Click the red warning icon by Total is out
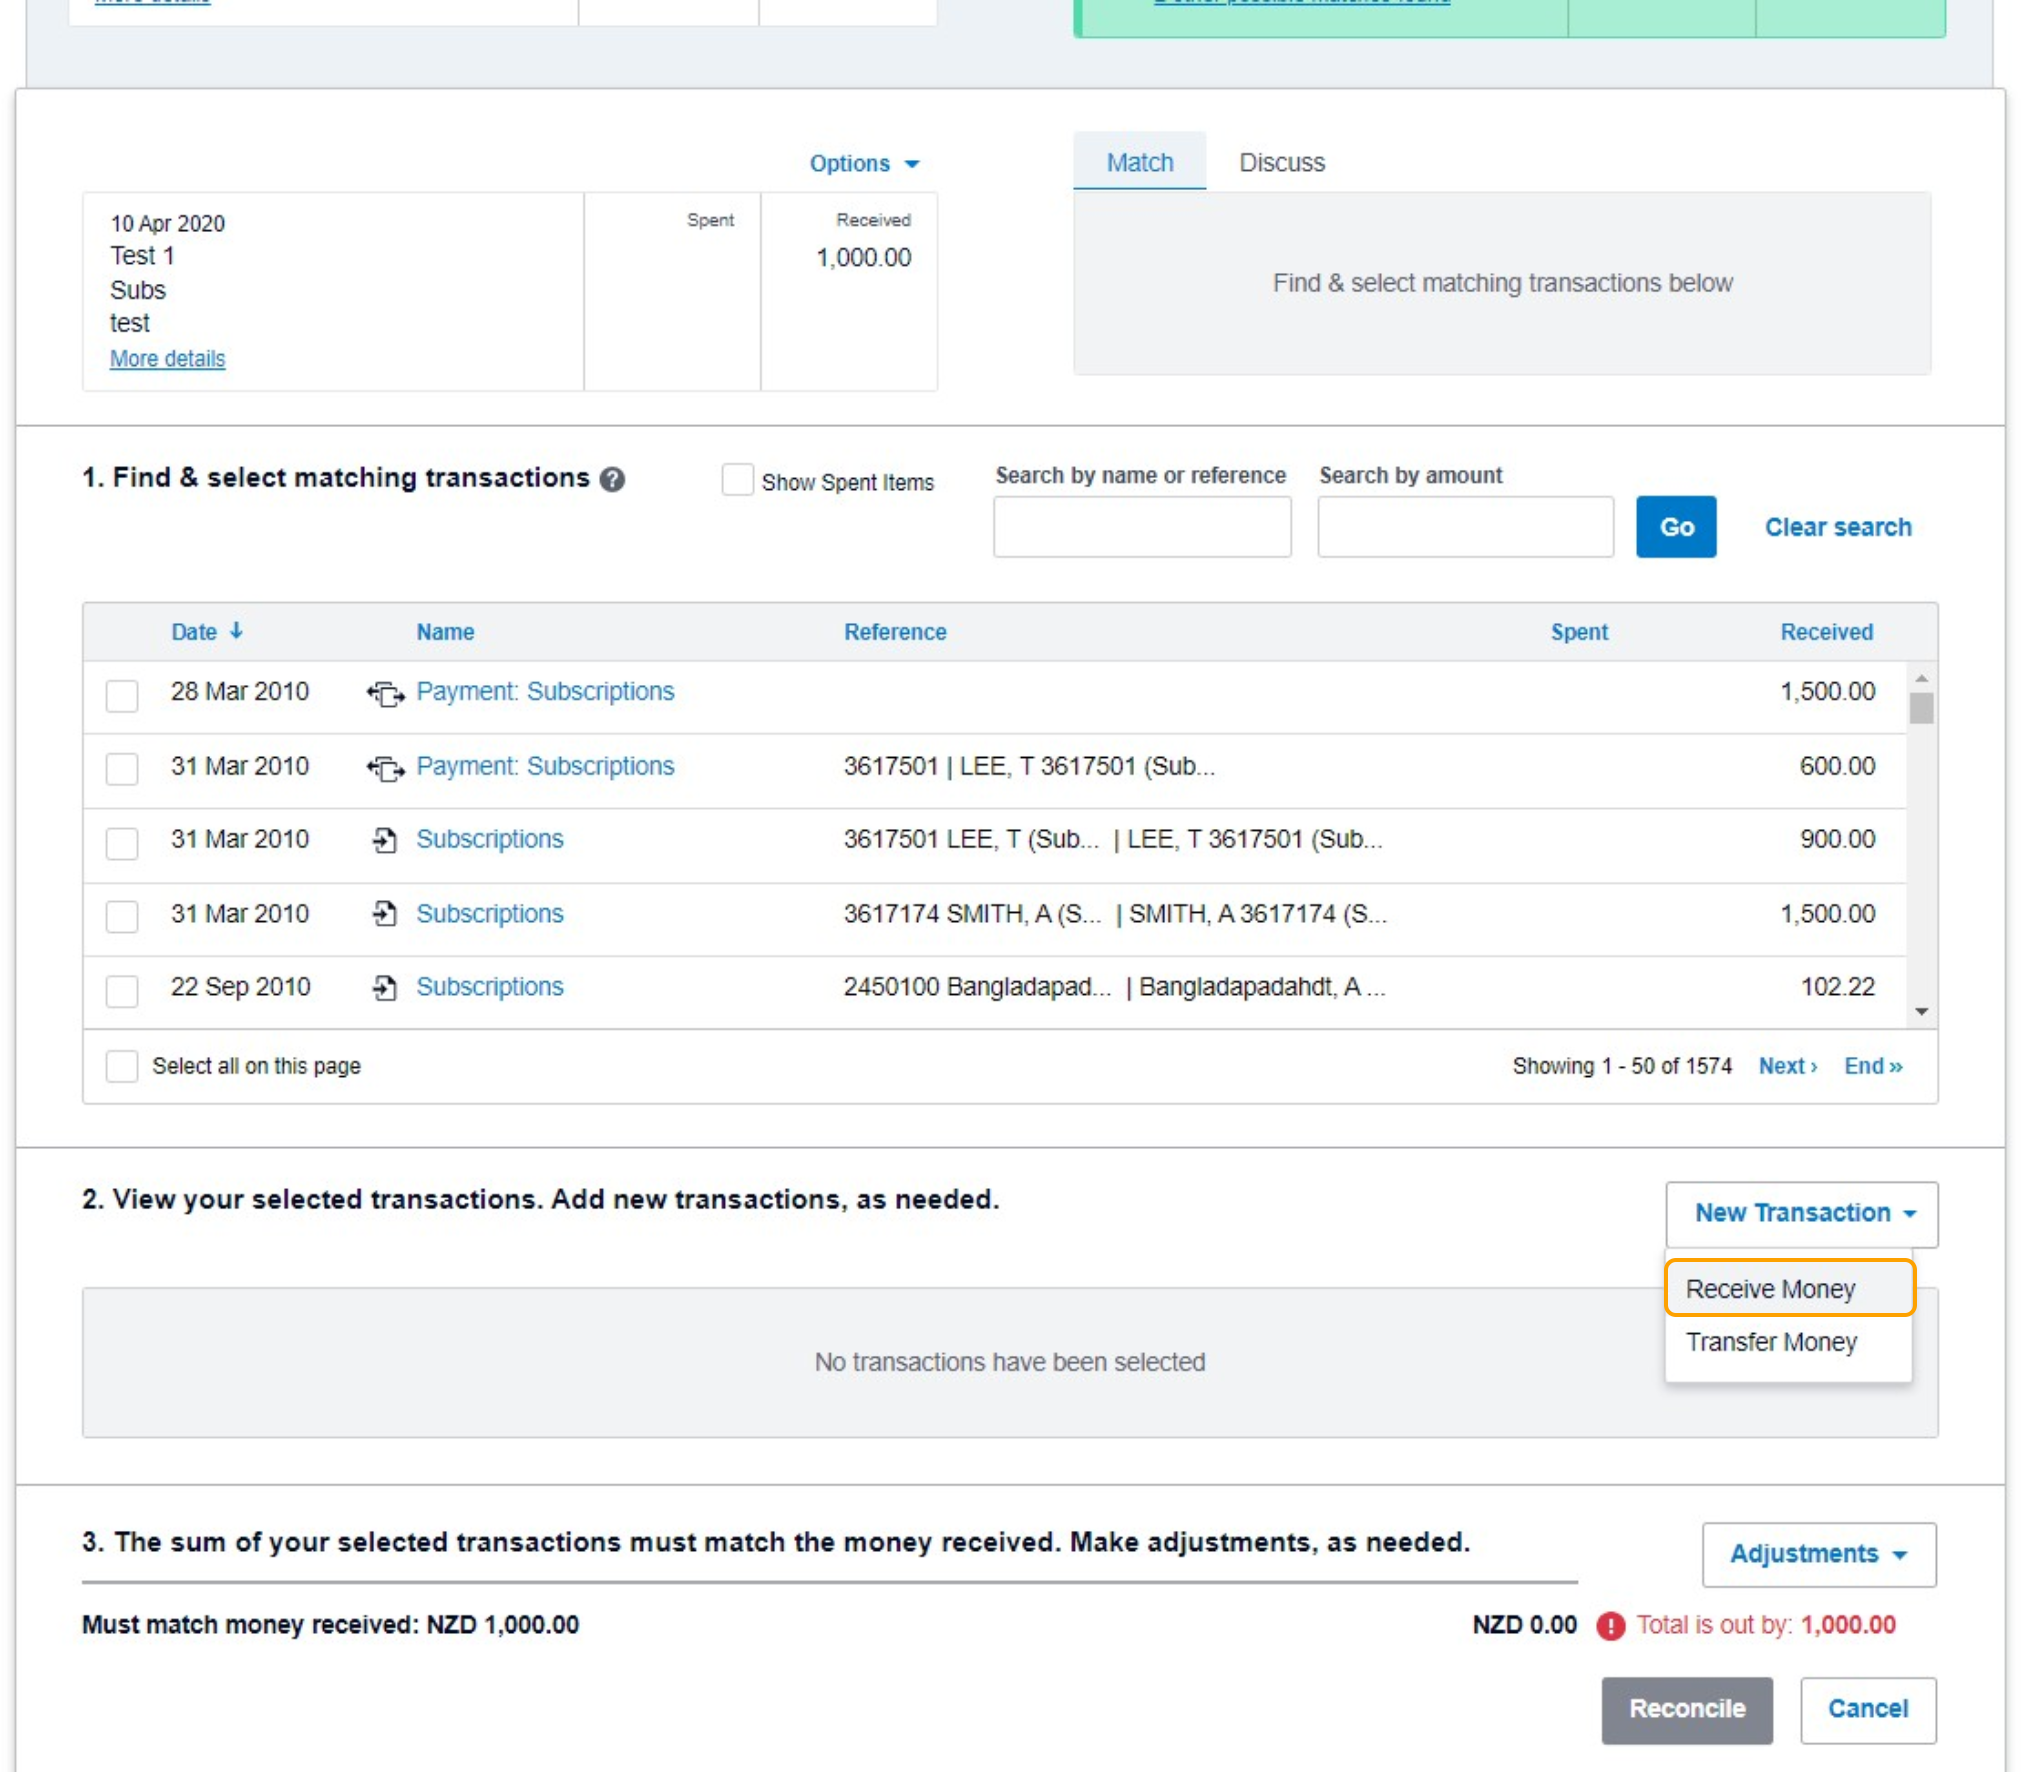 (1610, 1626)
